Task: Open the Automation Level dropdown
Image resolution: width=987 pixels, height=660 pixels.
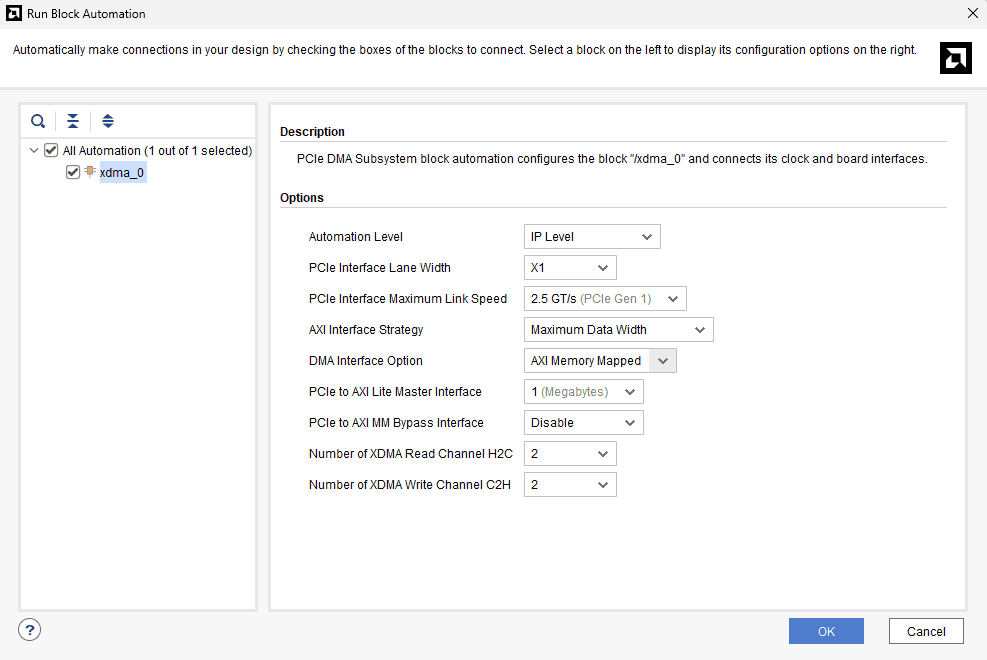Action: [592, 237]
